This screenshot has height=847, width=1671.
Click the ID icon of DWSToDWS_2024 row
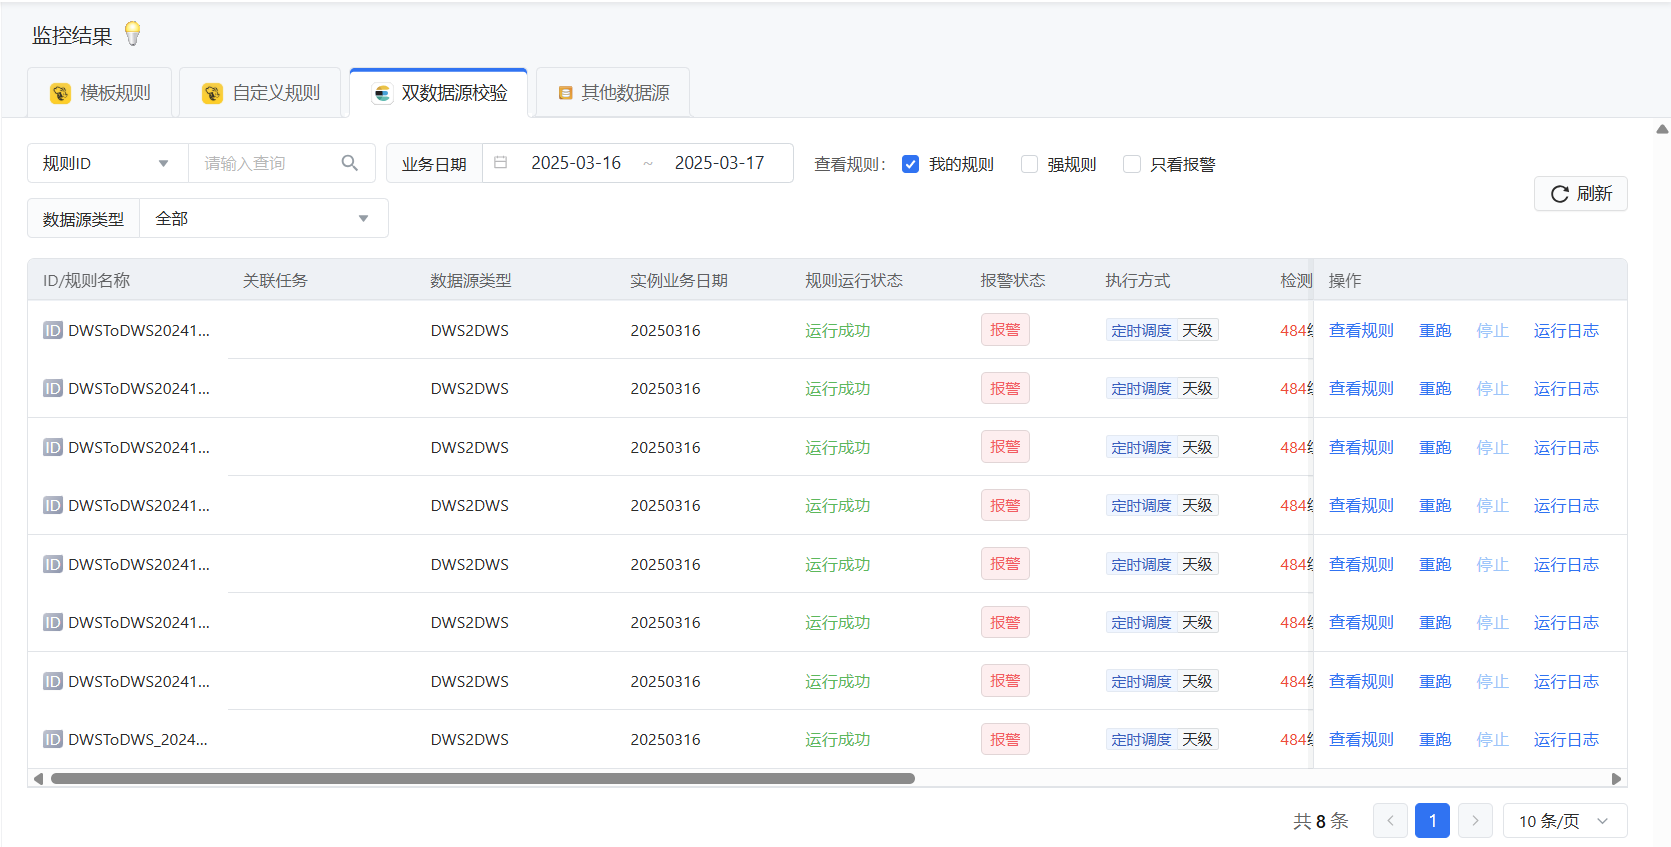(53, 739)
